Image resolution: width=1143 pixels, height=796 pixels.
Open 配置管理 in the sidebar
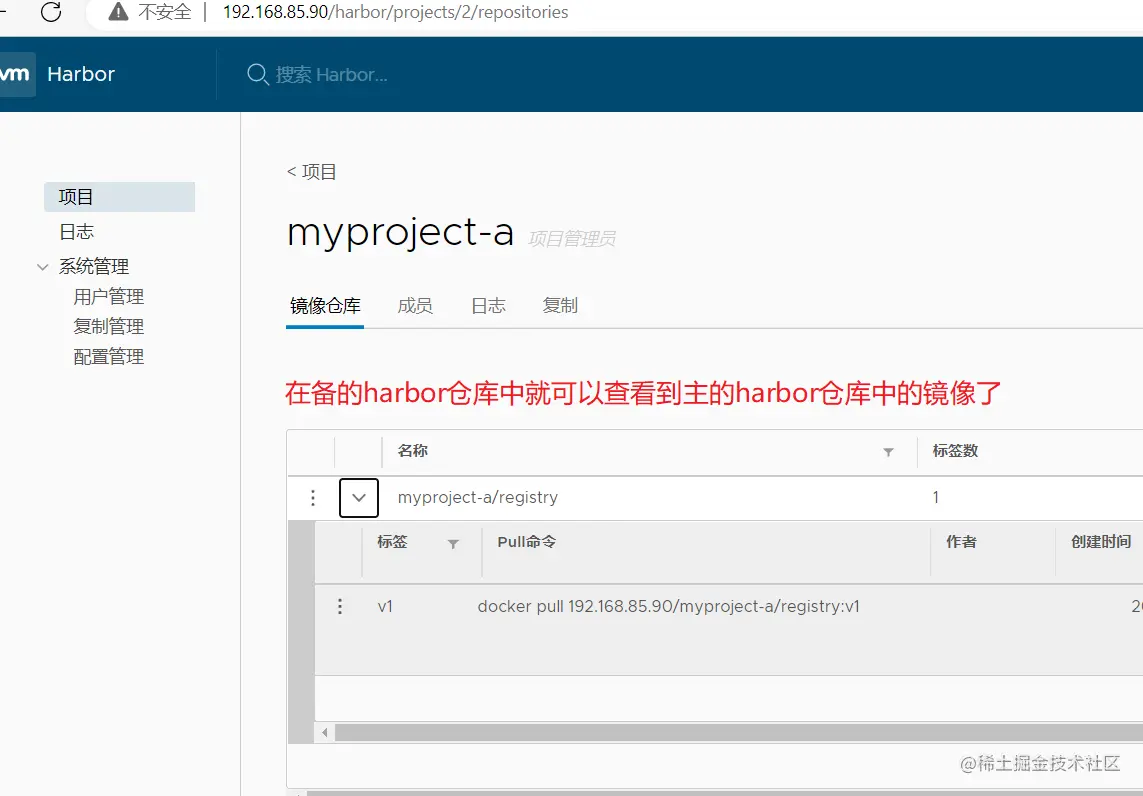coord(109,356)
